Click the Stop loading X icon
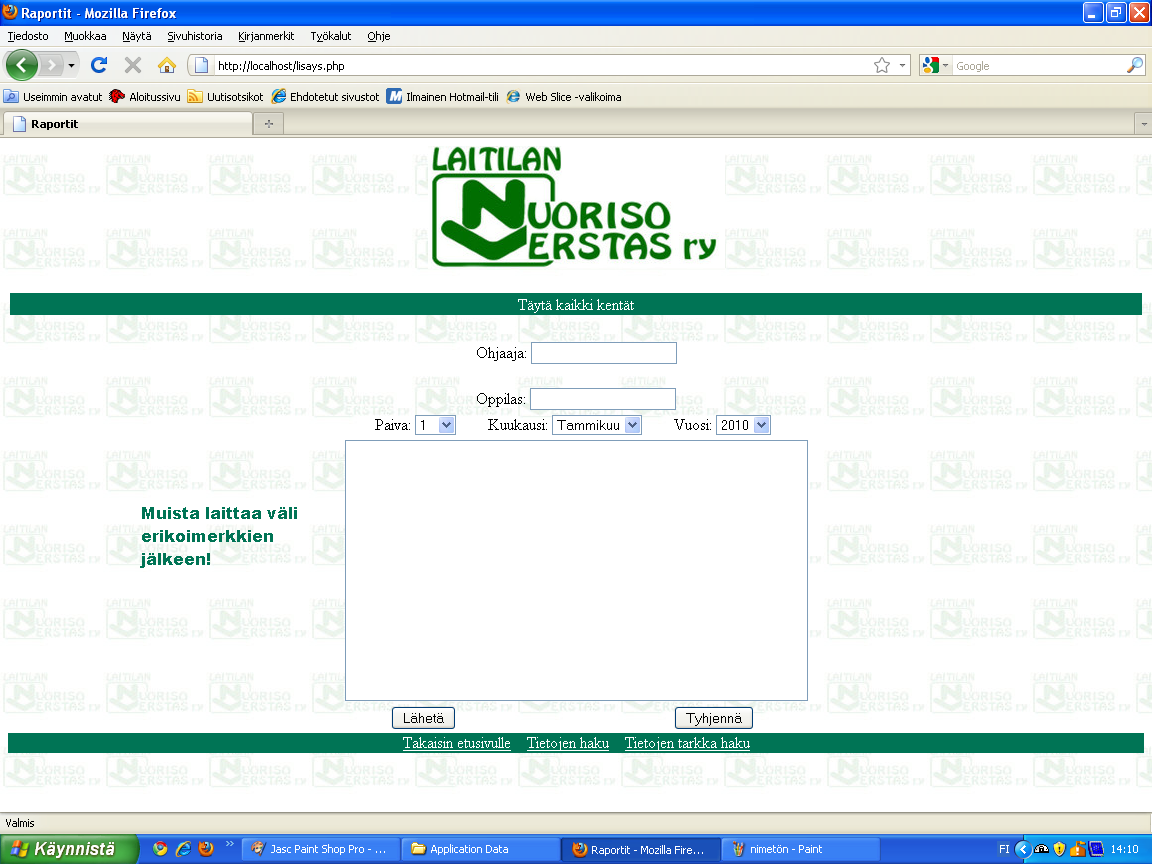 [x=133, y=65]
